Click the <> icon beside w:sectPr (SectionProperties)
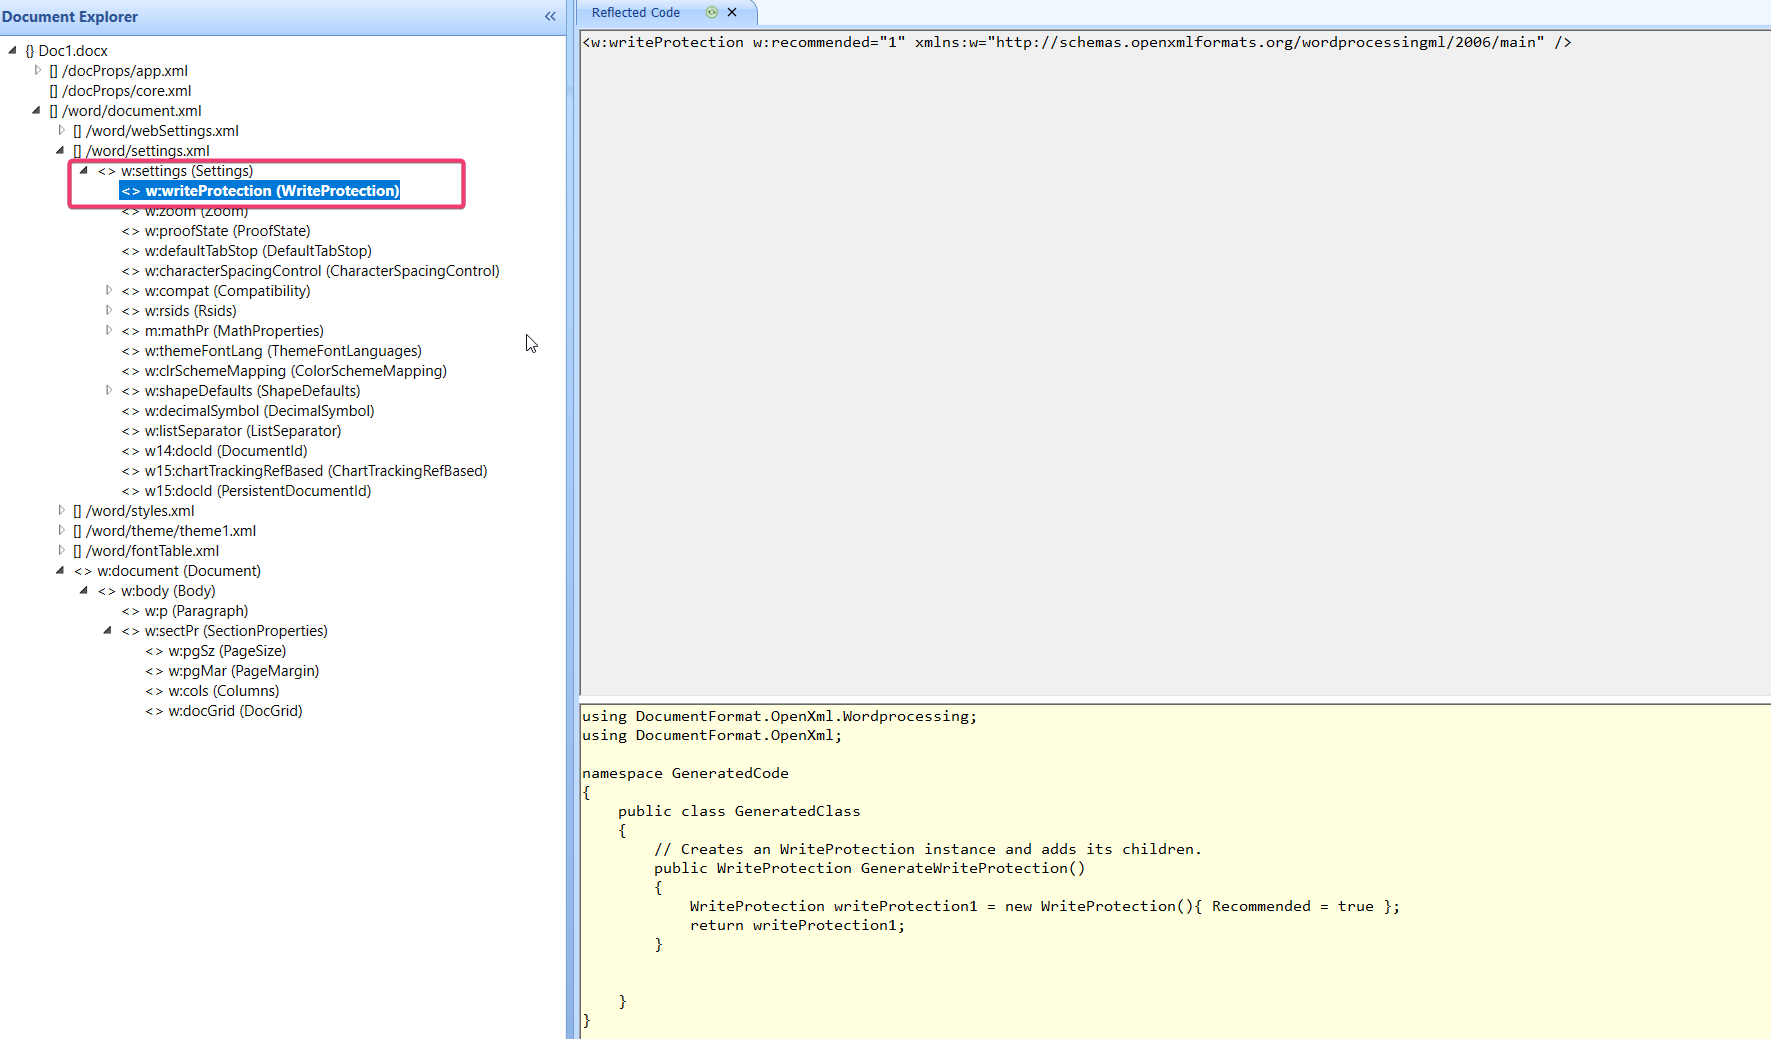 (130, 630)
